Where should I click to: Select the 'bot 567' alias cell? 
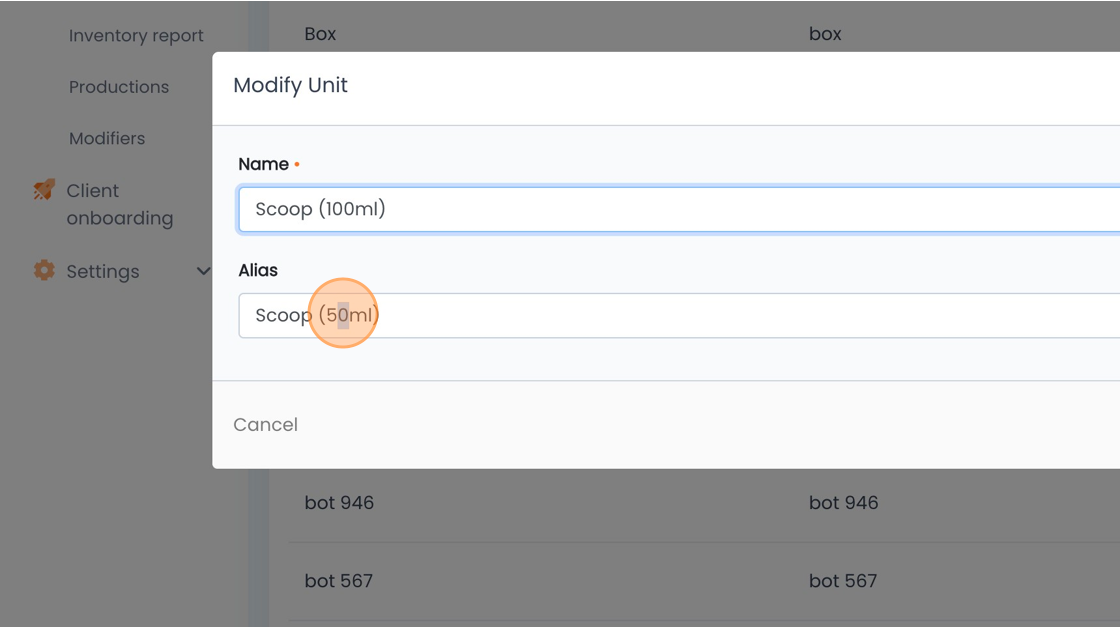[843, 580]
